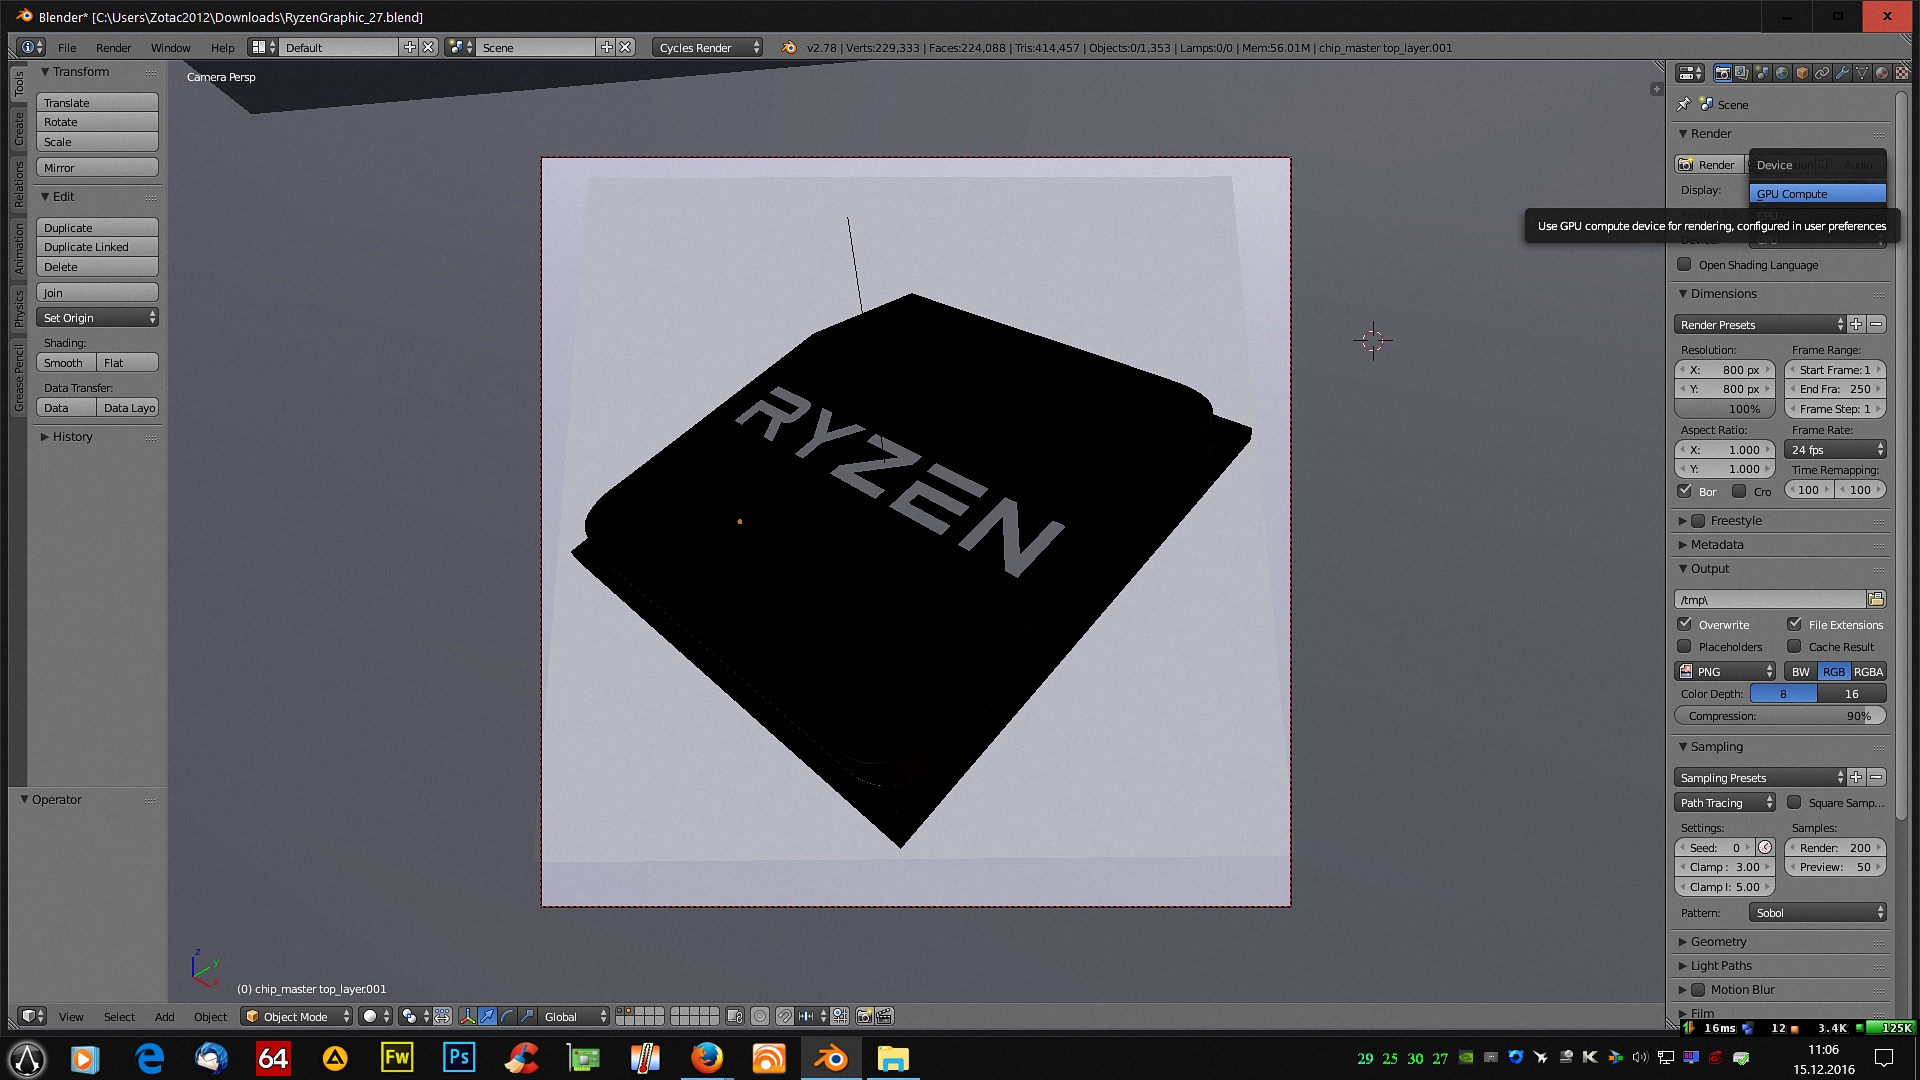Open the Object properties cube icon
The image size is (1920, 1080).
pyautogui.click(x=1802, y=73)
